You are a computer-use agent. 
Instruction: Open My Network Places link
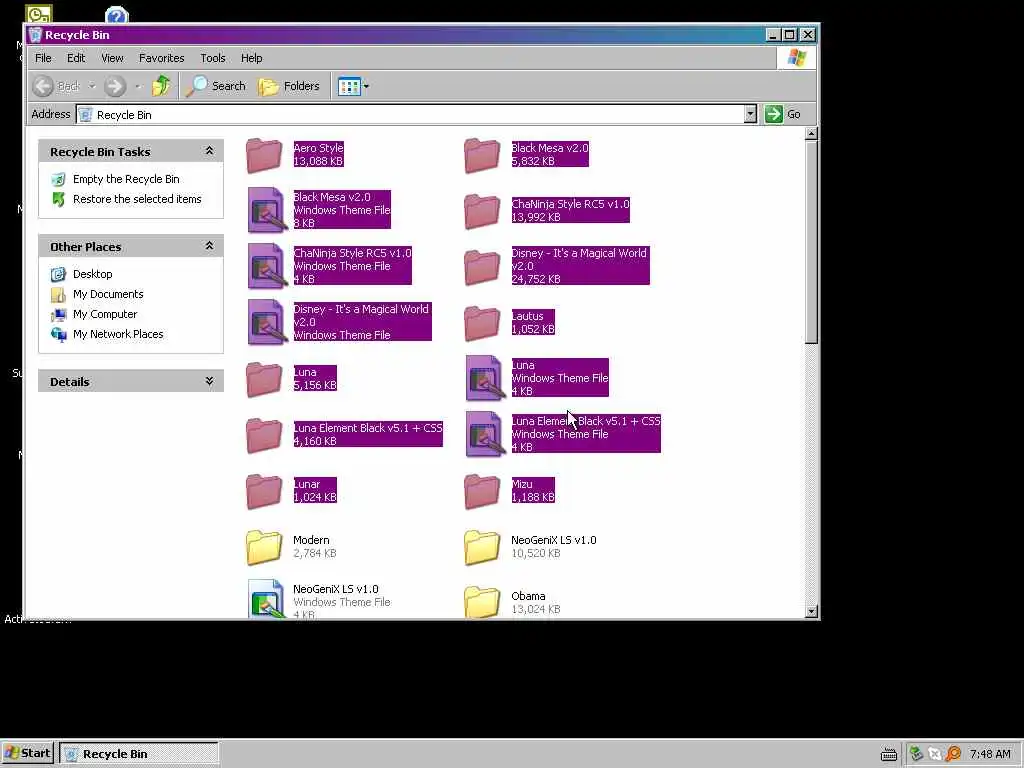[x=118, y=334]
